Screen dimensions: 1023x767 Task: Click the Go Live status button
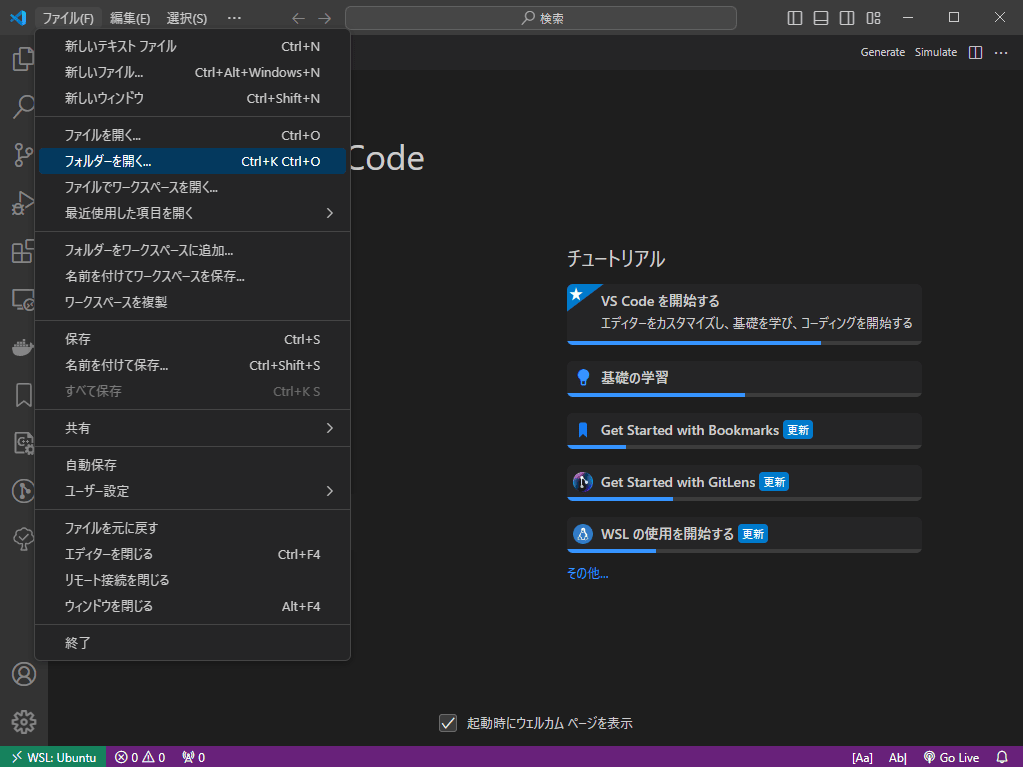point(951,757)
